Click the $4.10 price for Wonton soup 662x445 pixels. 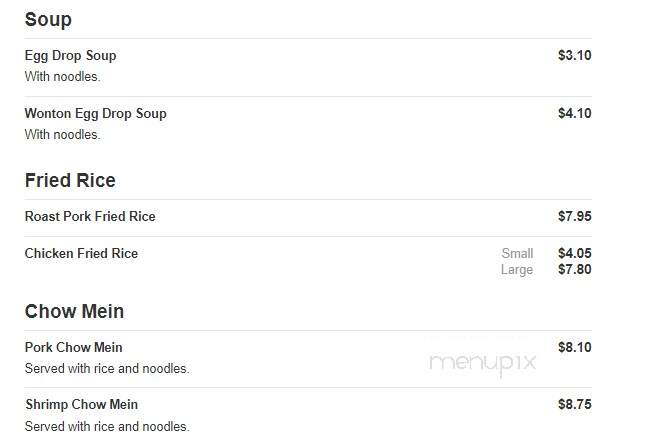pyautogui.click(x=574, y=113)
